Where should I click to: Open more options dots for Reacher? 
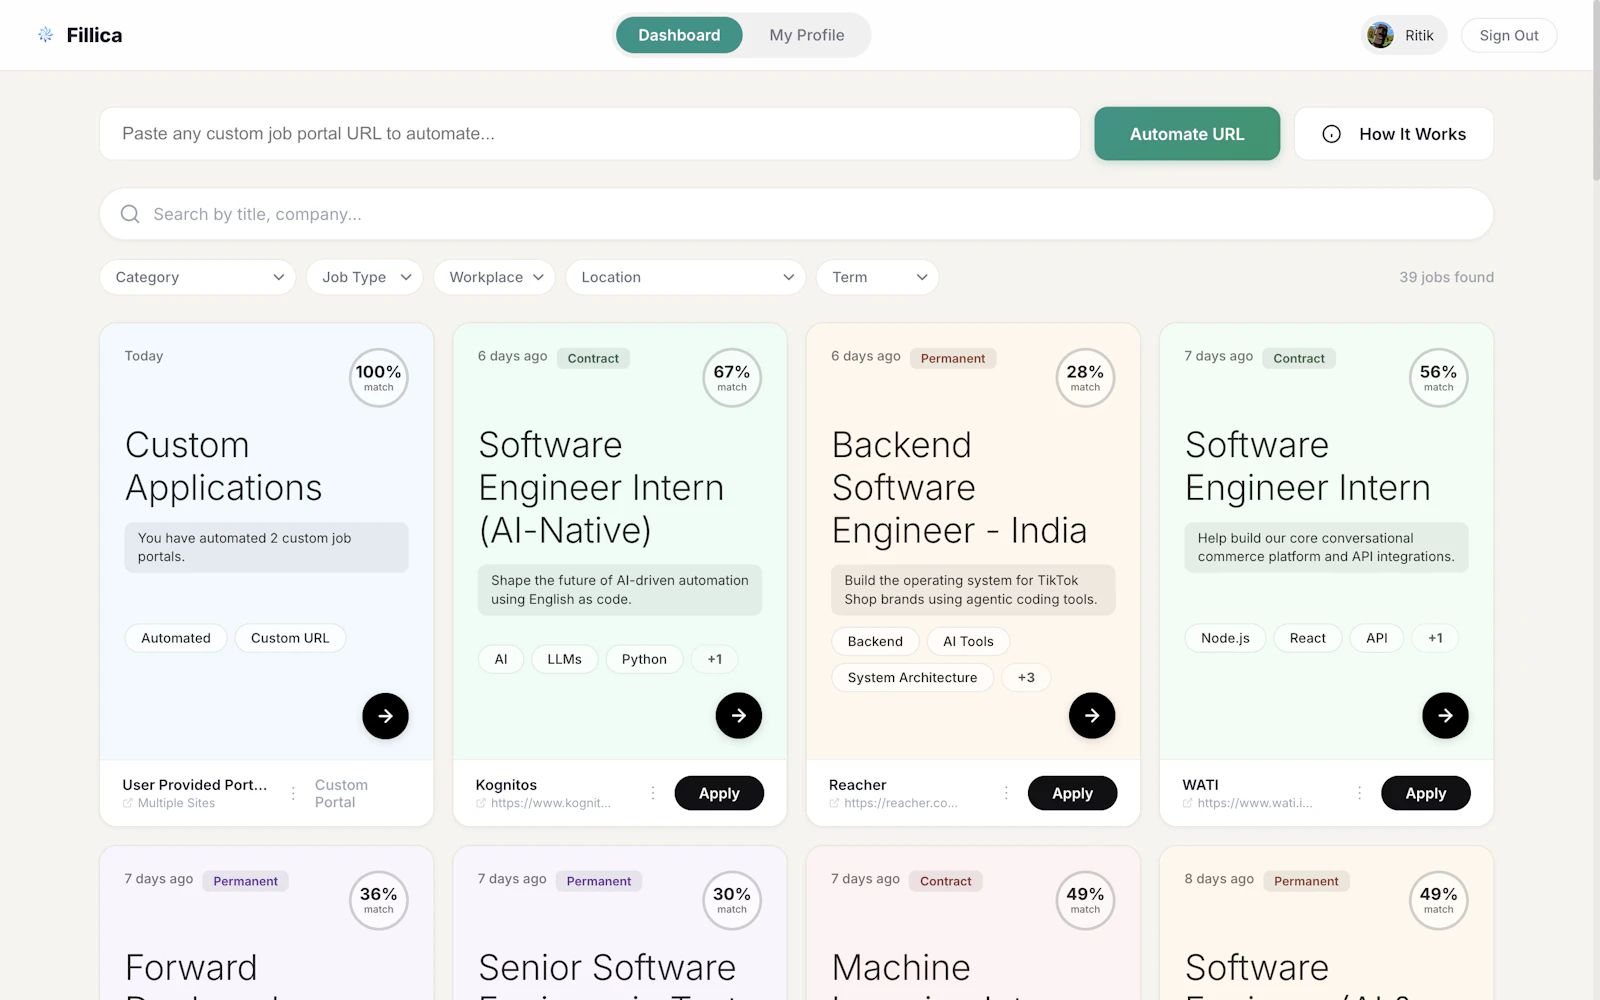coord(1006,793)
